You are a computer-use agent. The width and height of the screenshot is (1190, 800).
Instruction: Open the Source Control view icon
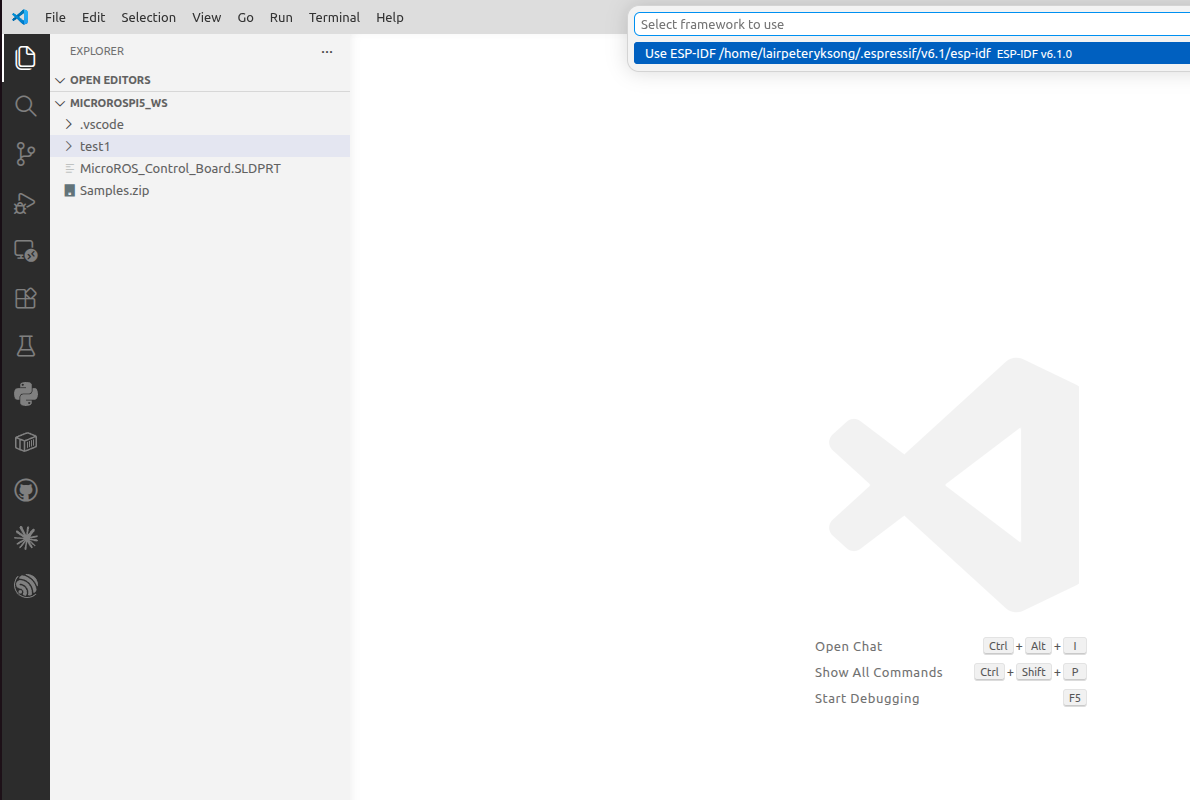point(25,154)
